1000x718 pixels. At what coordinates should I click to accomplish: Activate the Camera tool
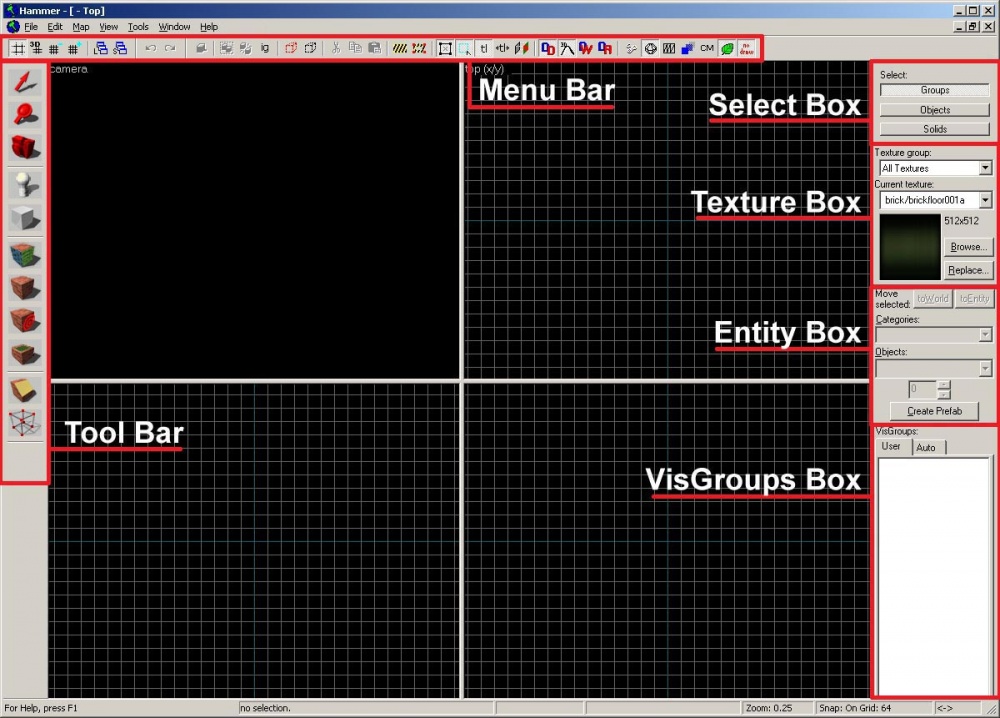25,148
